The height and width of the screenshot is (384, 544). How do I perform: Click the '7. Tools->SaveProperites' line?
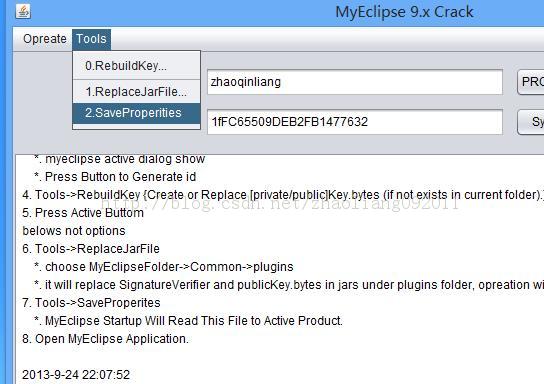tap(91, 303)
